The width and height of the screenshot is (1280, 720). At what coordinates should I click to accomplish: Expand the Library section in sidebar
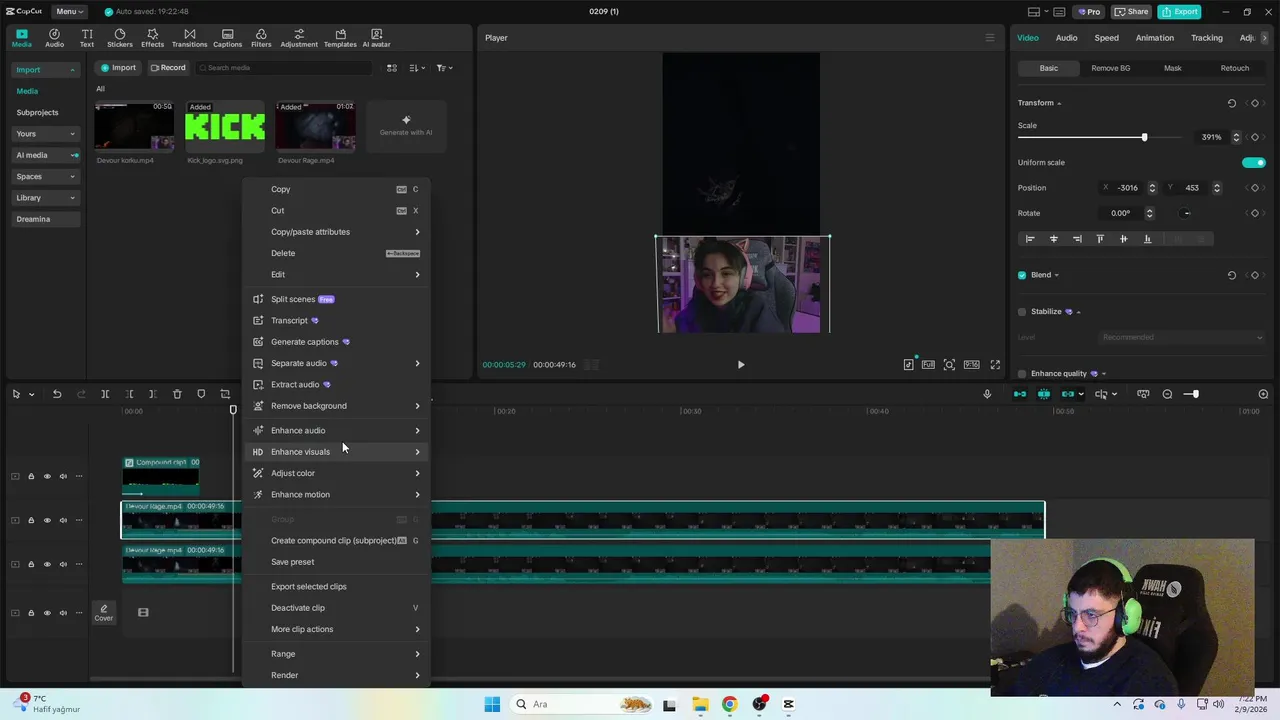pos(46,198)
